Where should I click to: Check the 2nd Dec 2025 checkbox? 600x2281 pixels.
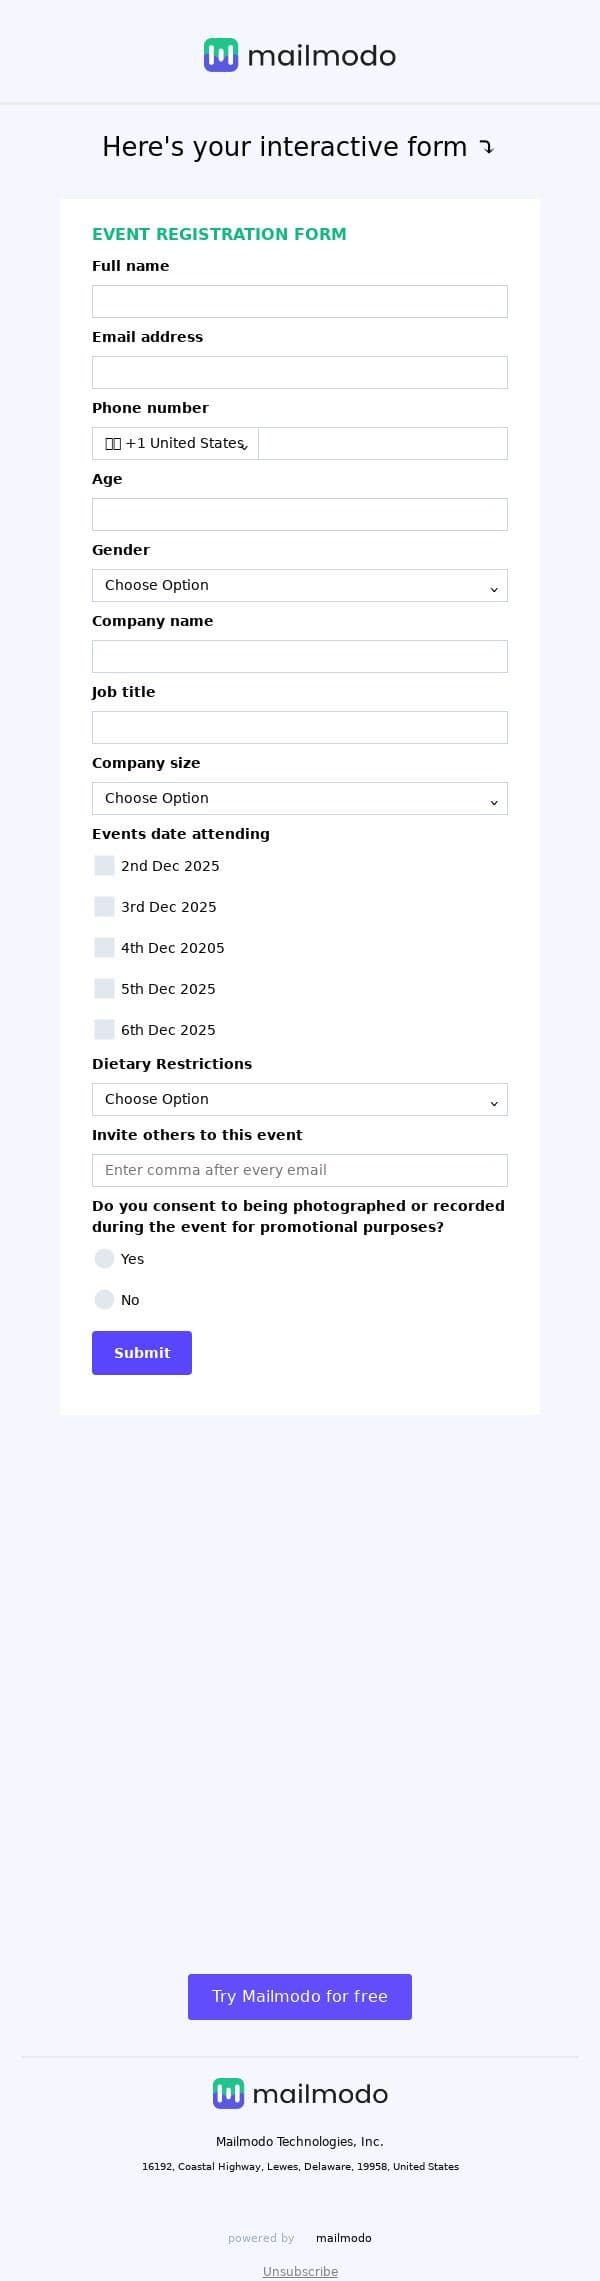[104, 866]
